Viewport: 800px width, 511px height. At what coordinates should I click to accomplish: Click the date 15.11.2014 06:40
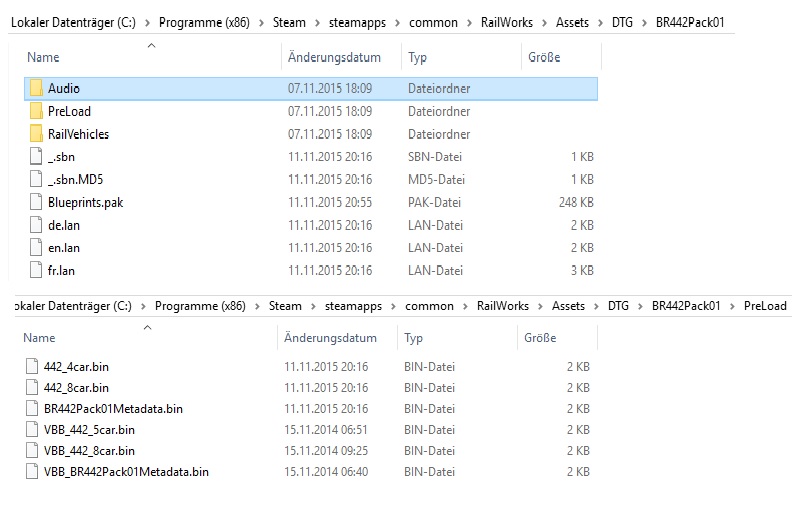326,472
